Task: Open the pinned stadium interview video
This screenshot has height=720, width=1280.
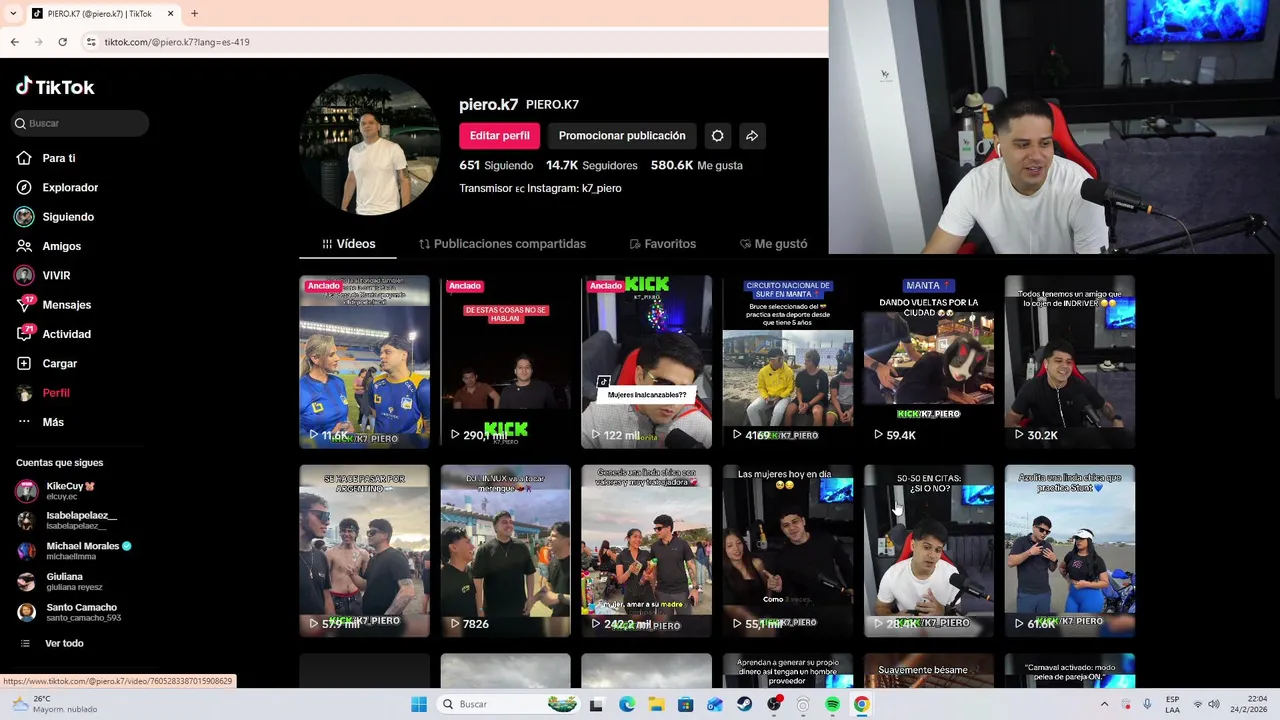Action: point(364,362)
